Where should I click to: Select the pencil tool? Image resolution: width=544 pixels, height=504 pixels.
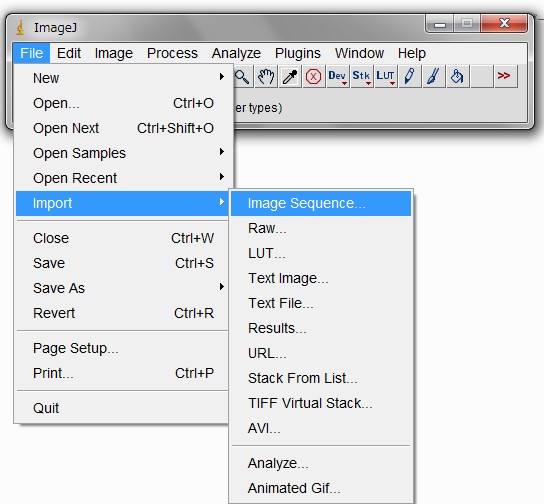tap(409, 76)
